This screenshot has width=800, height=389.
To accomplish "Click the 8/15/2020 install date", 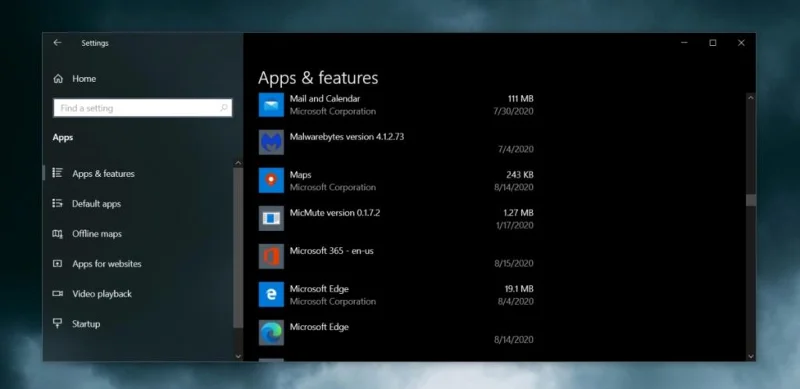I will 514,264.
